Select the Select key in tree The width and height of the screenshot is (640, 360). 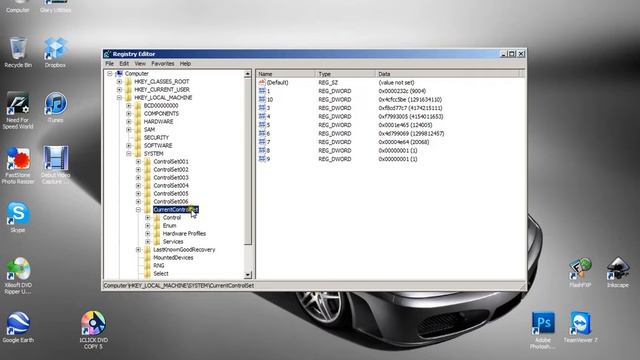coord(161,273)
